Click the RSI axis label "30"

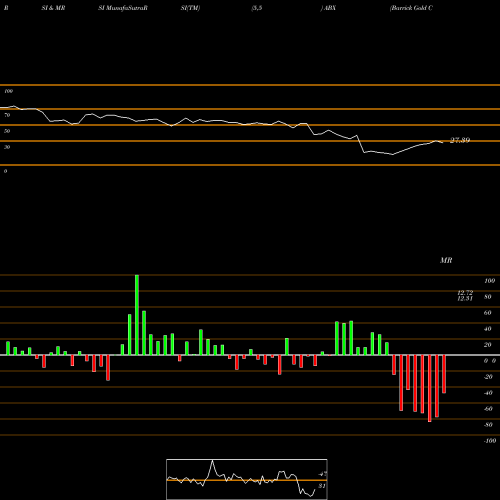click(7, 147)
